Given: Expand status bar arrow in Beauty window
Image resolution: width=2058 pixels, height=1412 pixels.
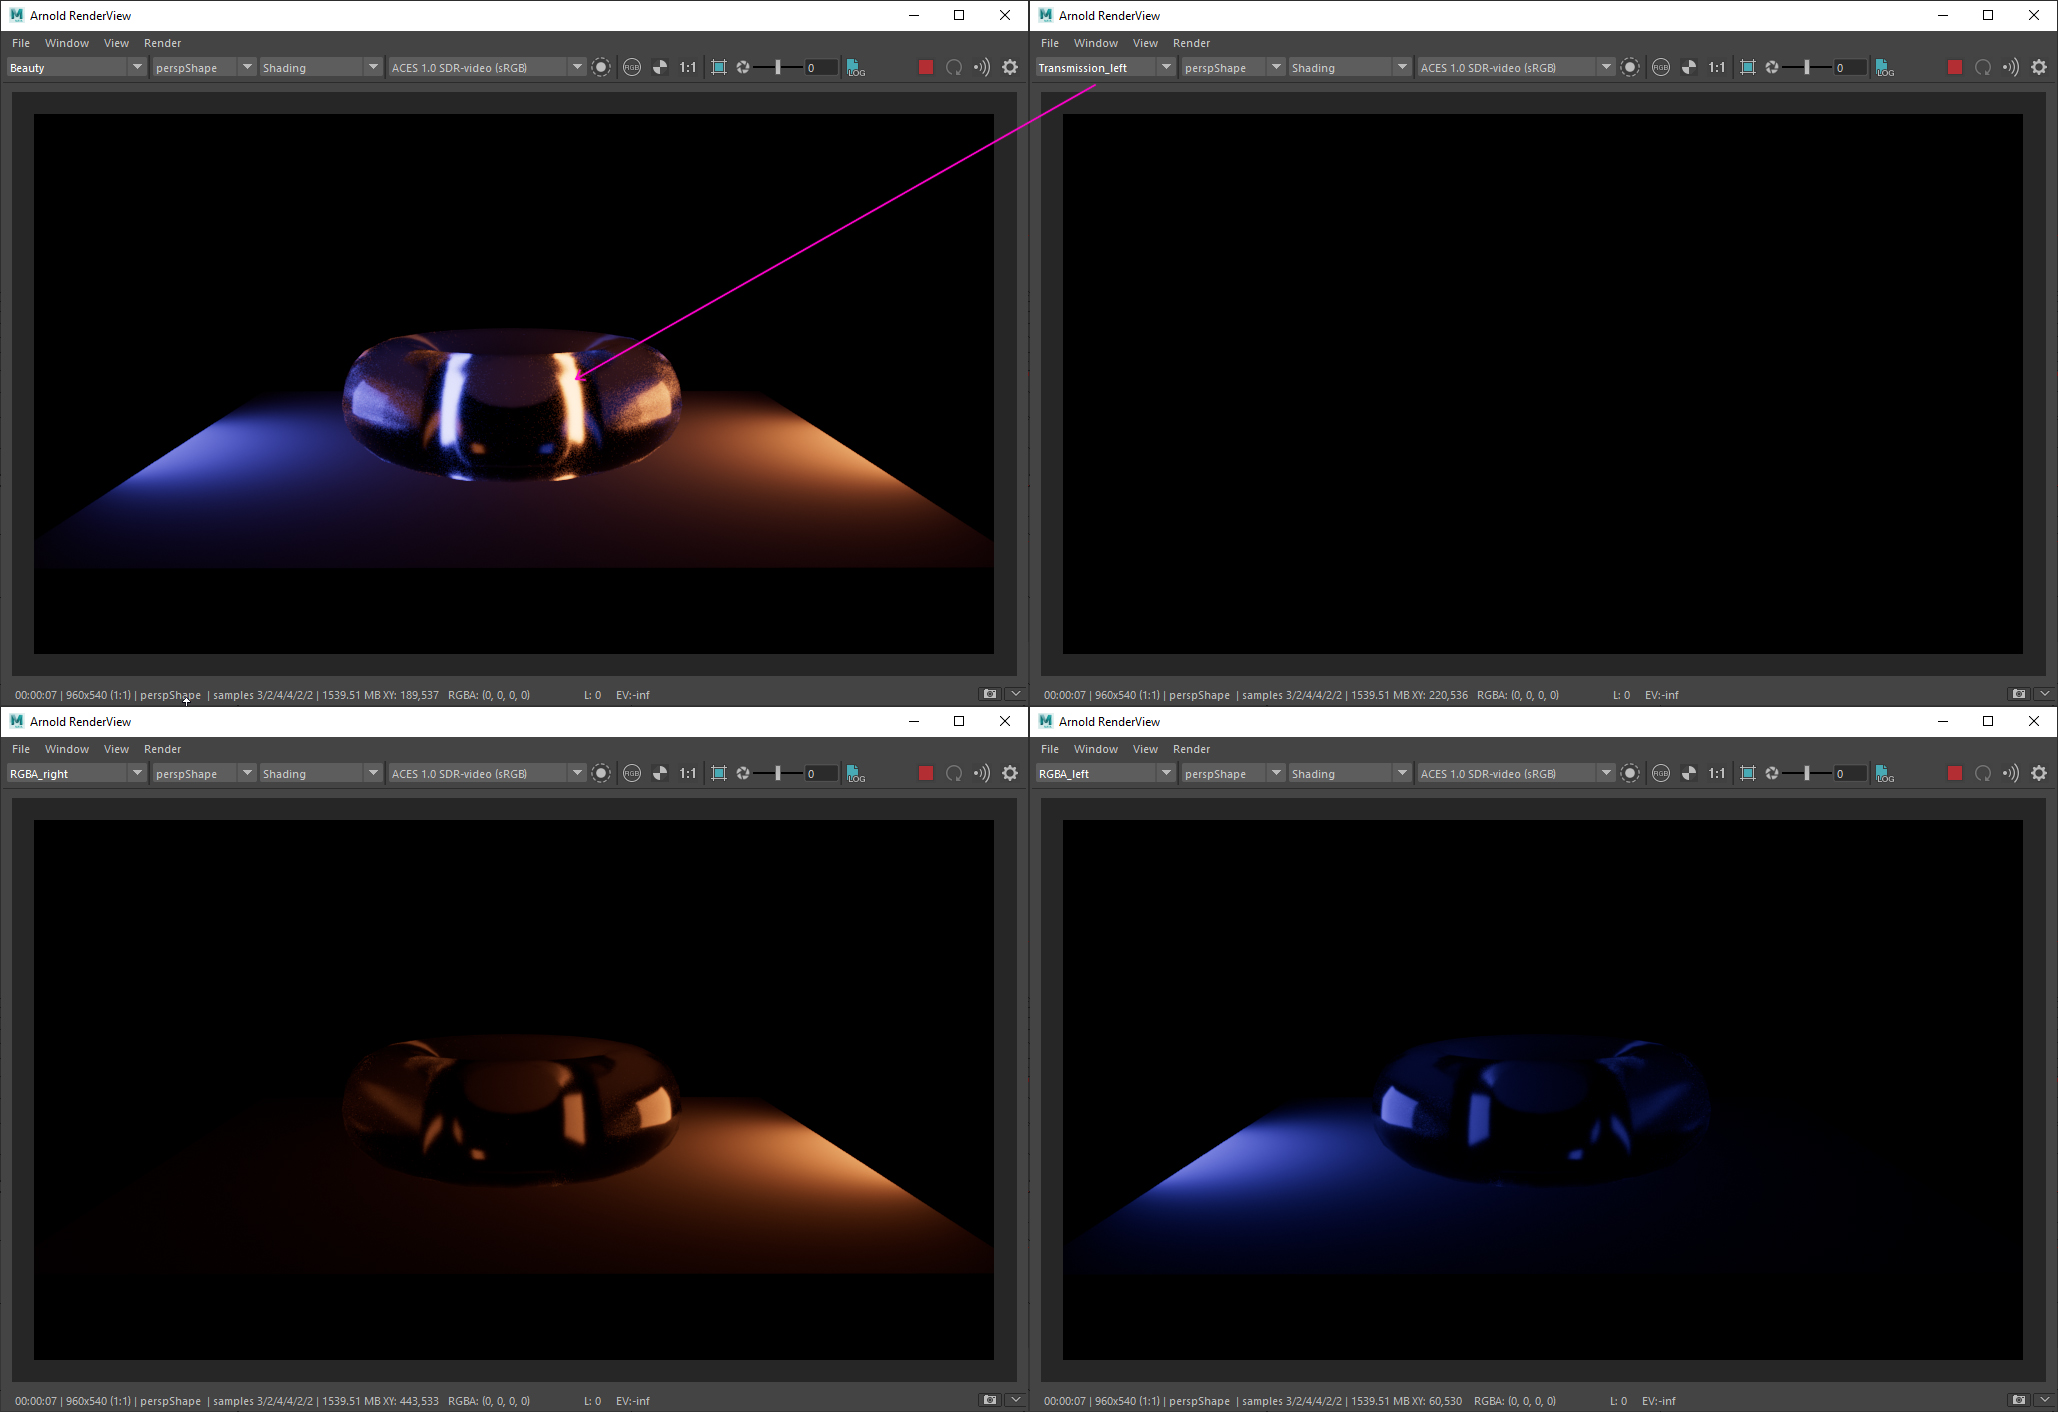Looking at the screenshot, I should 1016,694.
